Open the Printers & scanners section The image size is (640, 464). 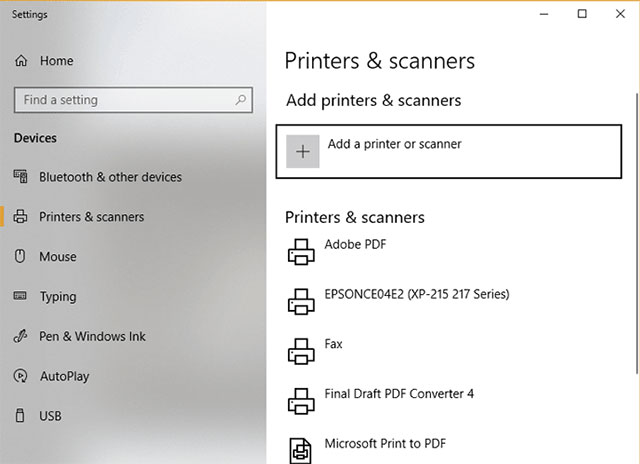(91, 217)
